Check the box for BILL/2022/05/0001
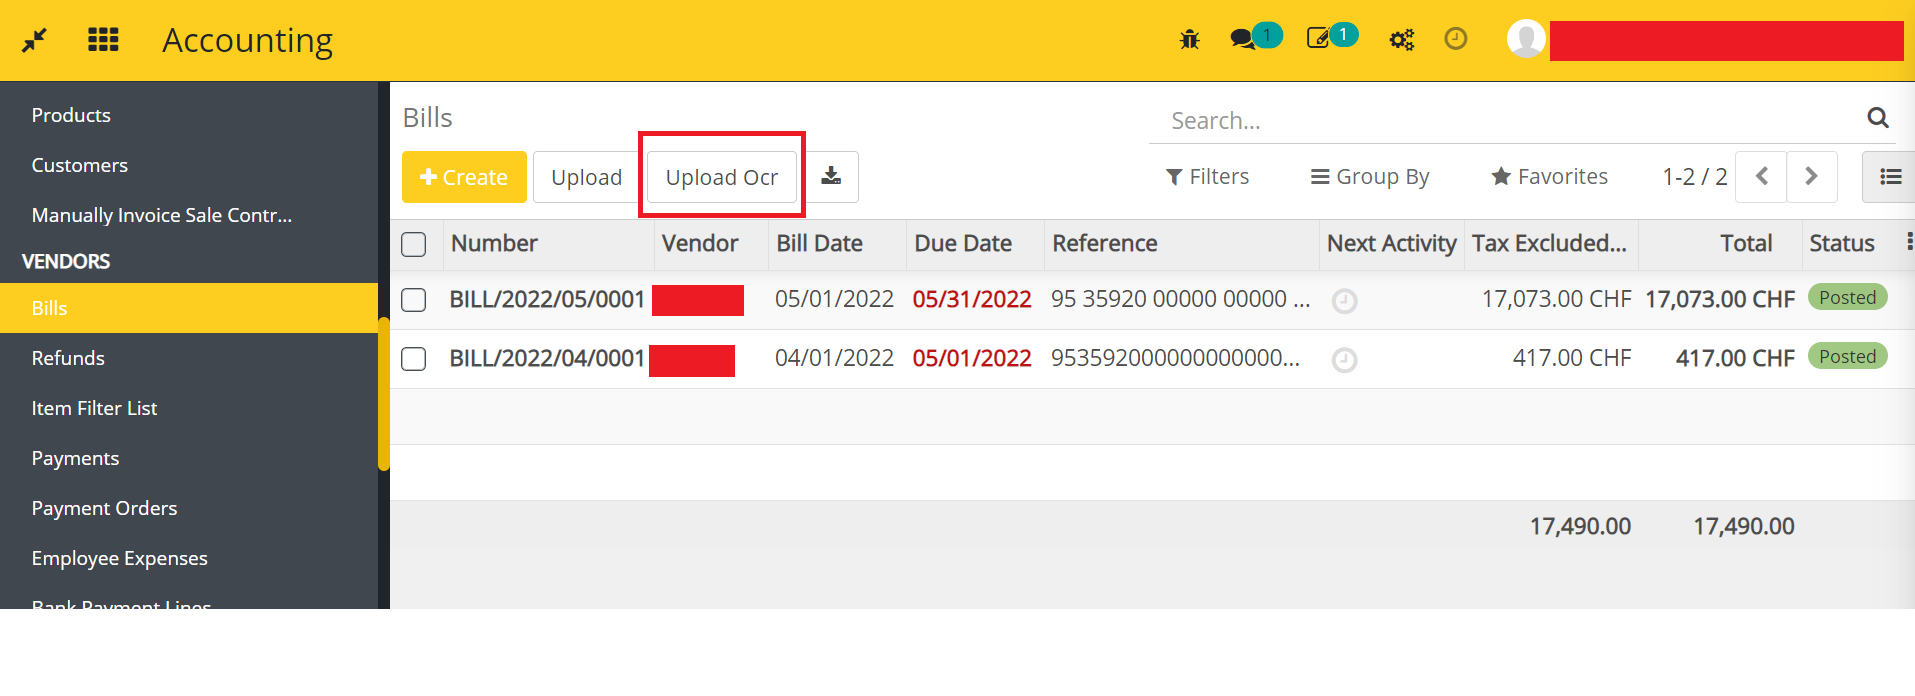The width and height of the screenshot is (1915, 696). point(414,300)
